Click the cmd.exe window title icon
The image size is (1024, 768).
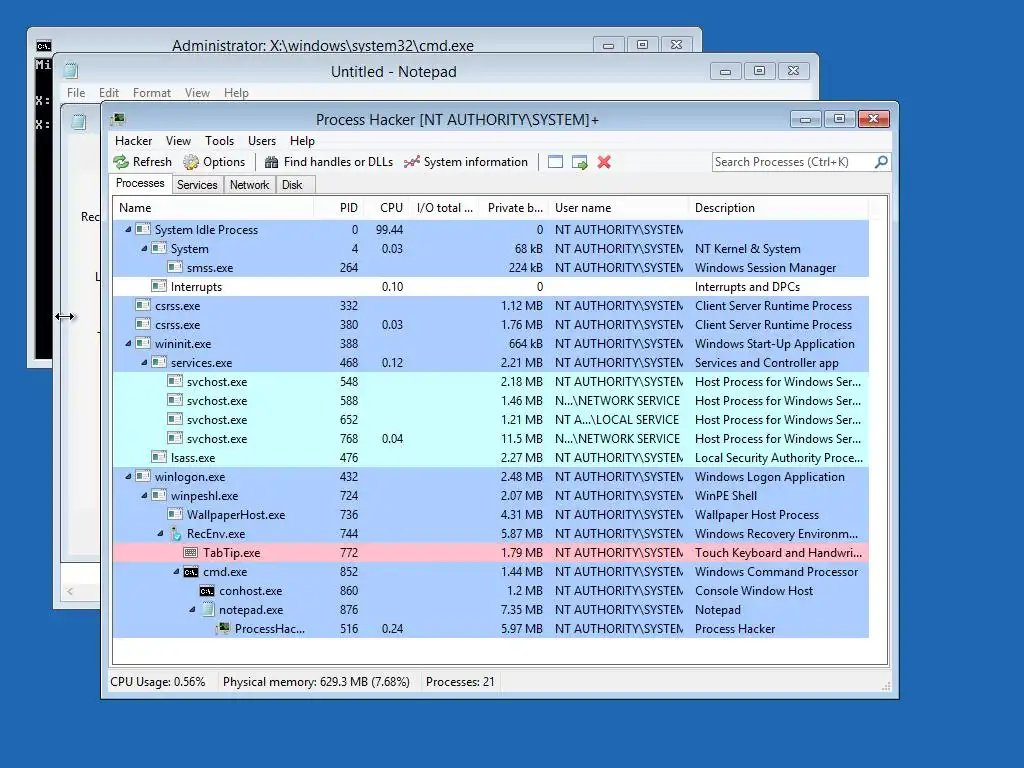44,46
